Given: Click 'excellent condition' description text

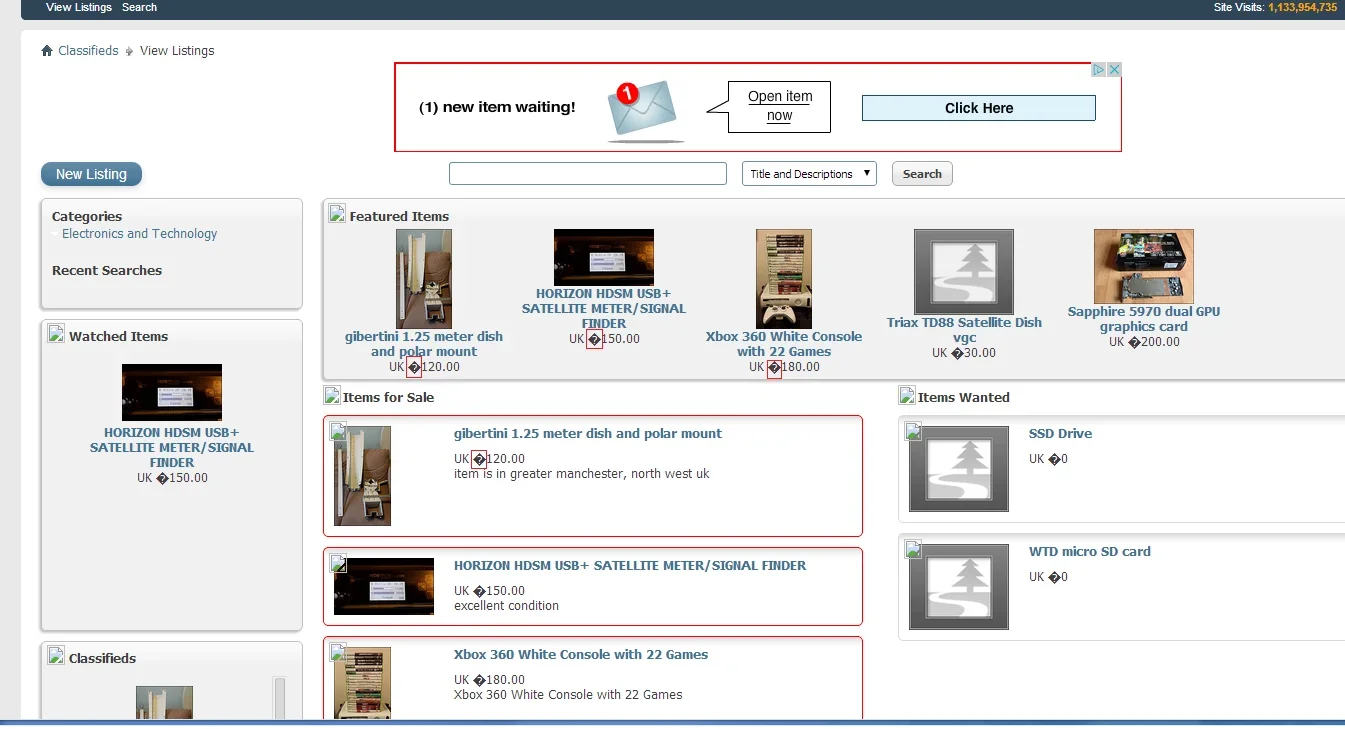Looking at the screenshot, I should 506,606.
